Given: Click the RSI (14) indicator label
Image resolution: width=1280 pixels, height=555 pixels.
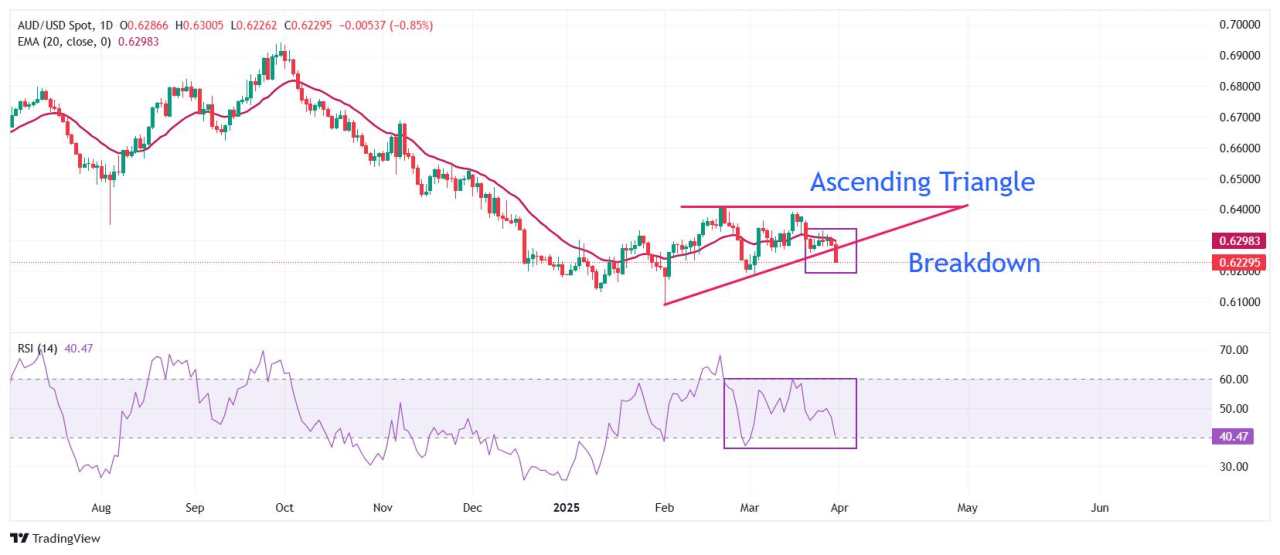Looking at the screenshot, I should click(x=36, y=348).
